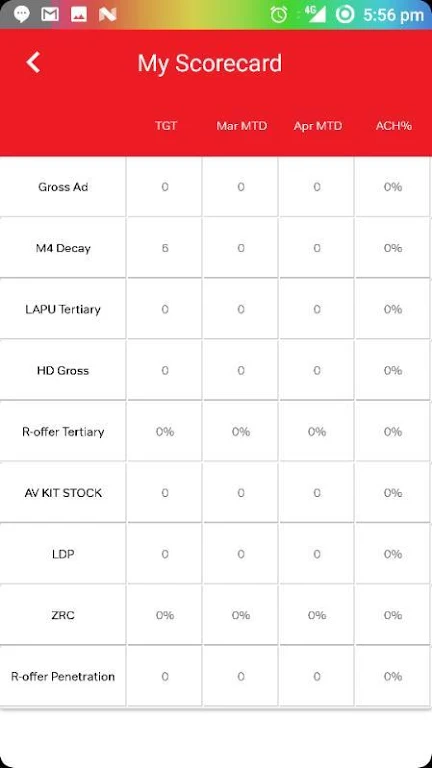
Task: Tap the HD Gross row label
Action: click(63, 370)
